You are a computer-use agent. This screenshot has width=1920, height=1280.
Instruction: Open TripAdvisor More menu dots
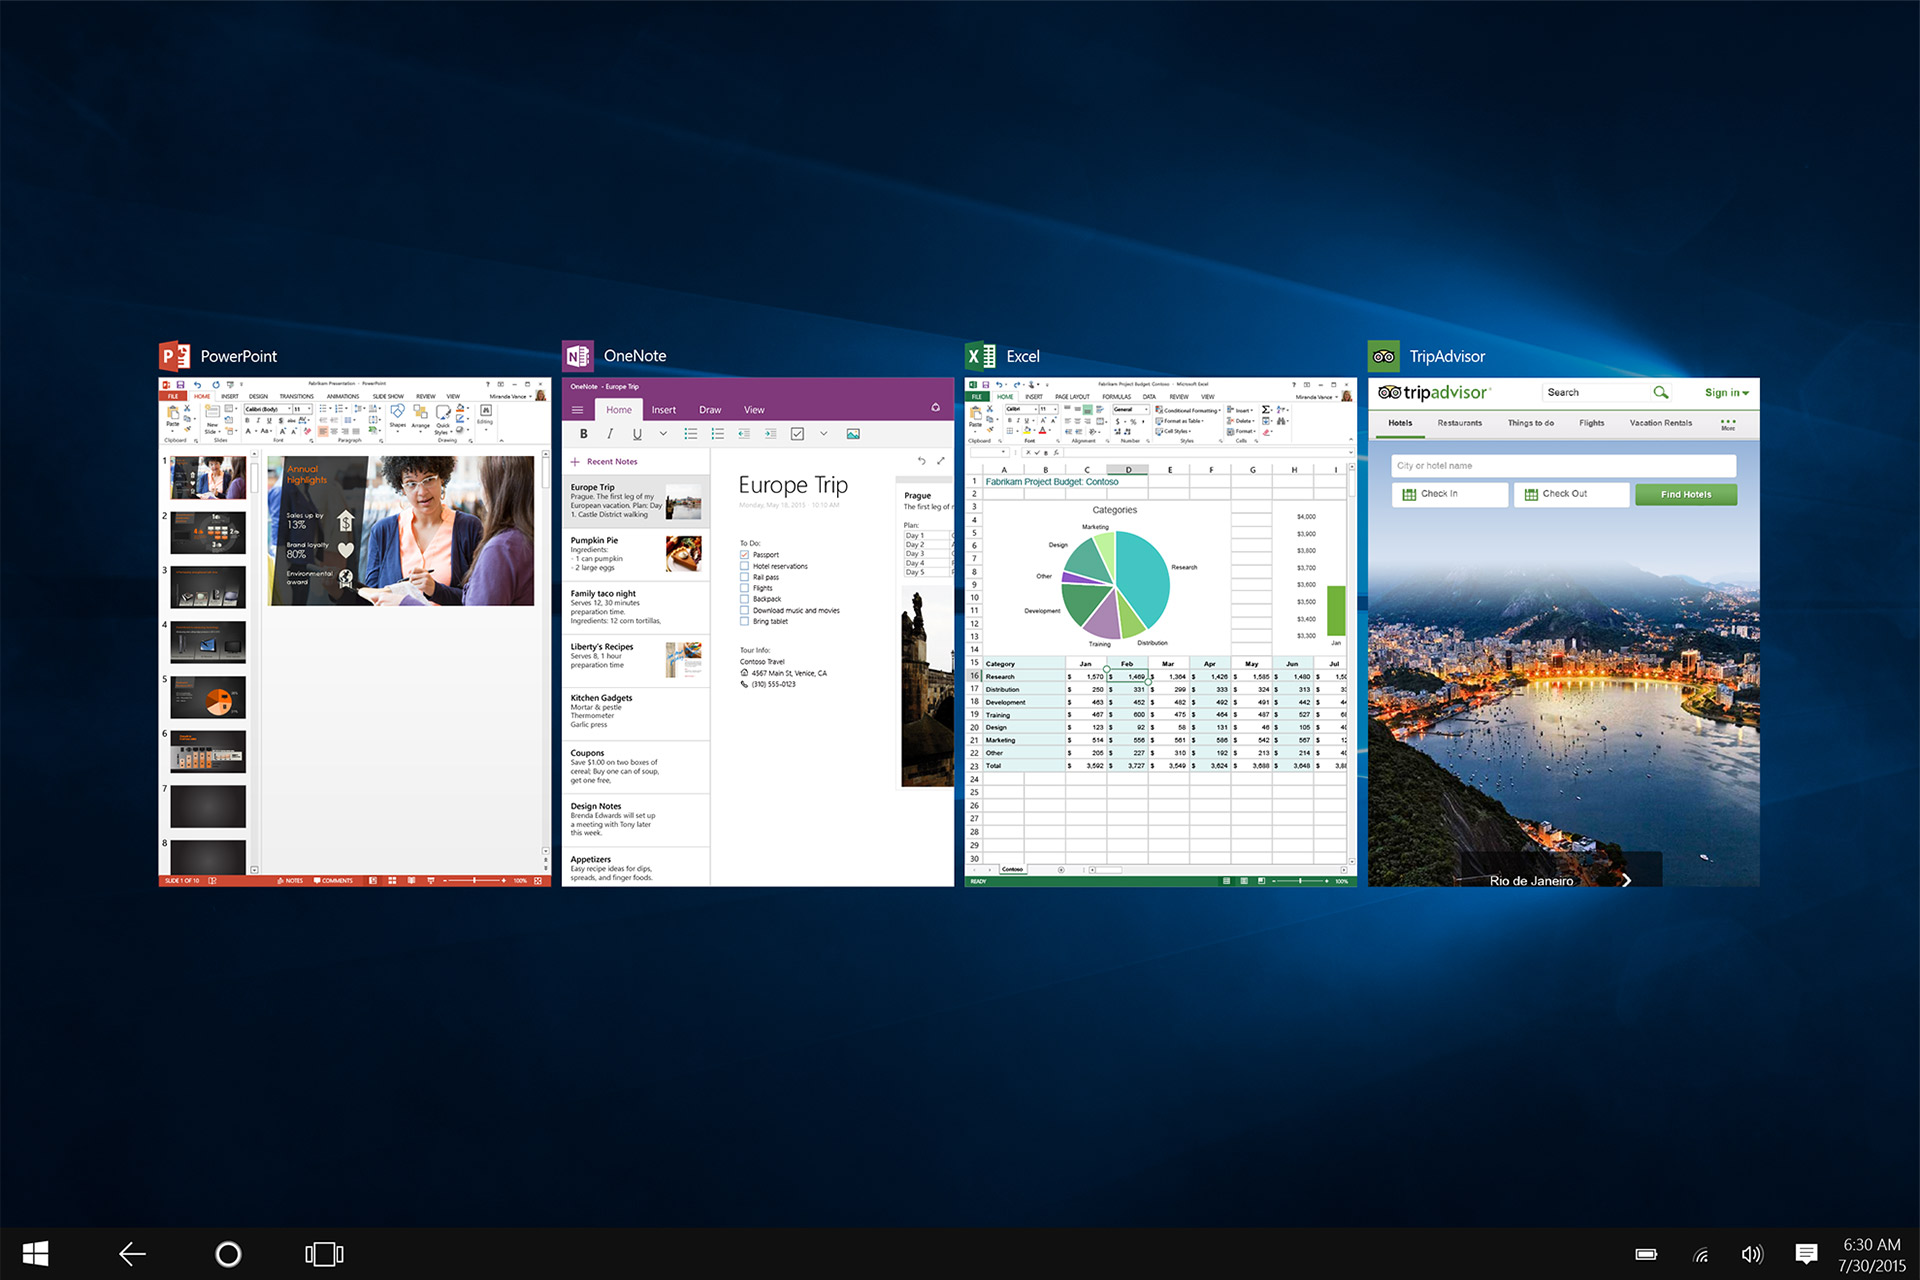[1728, 424]
